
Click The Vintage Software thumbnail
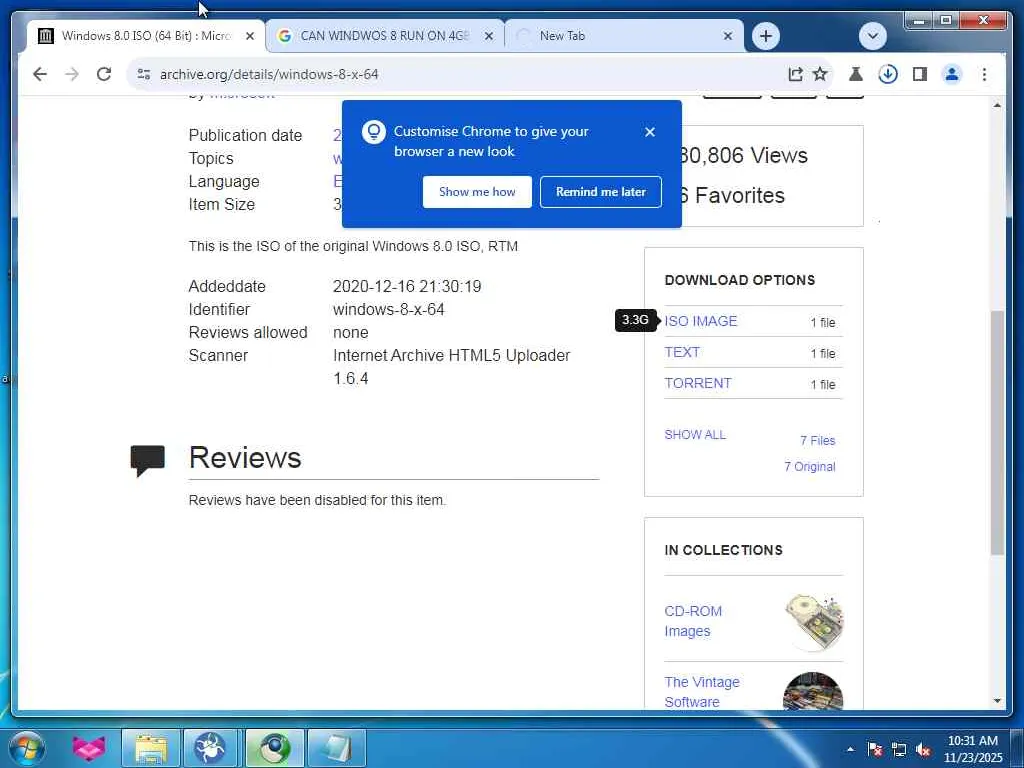pos(813,692)
